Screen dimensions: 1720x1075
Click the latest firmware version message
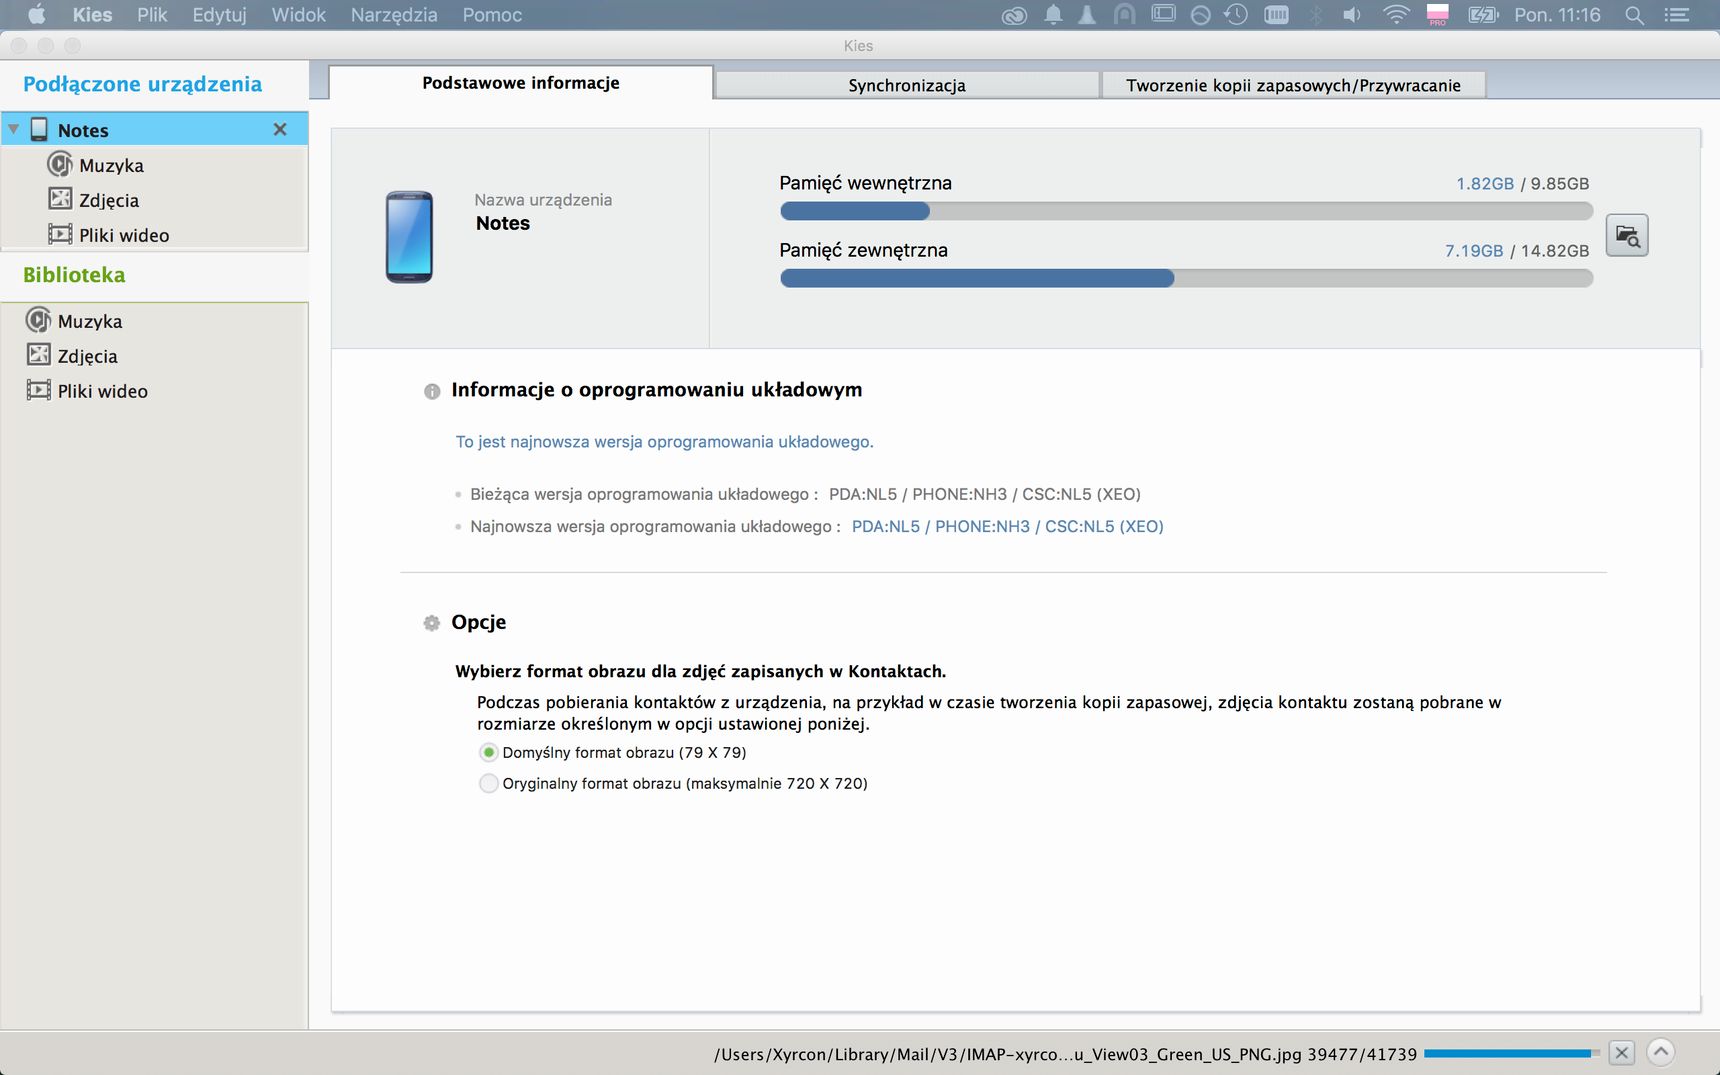click(664, 442)
